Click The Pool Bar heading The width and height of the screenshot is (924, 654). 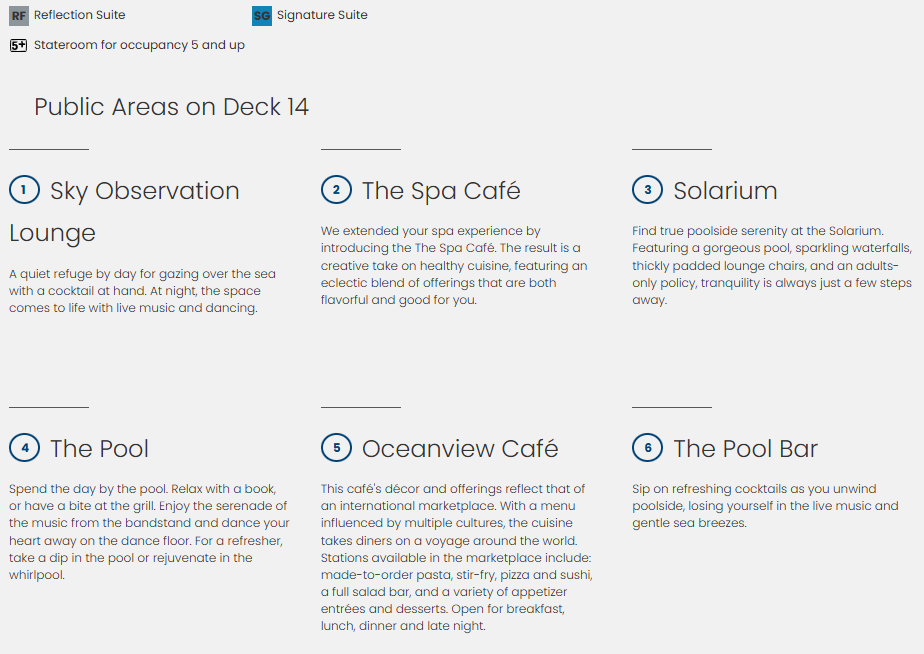pos(745,449)
